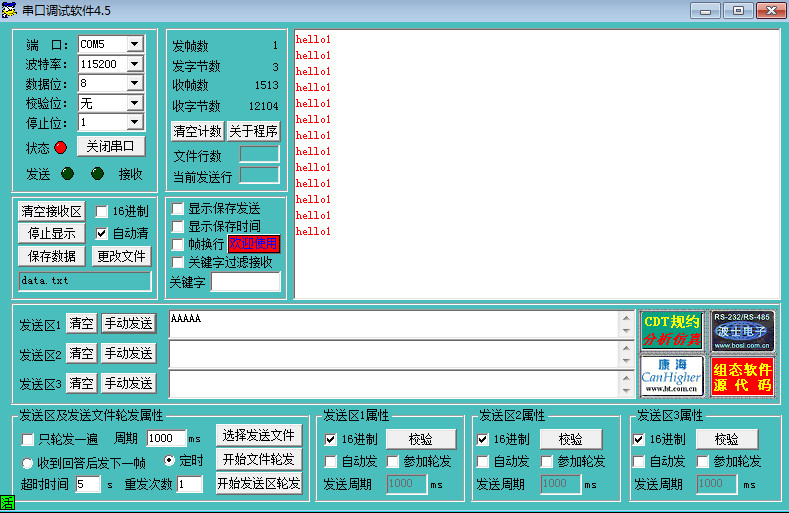This screenshot has height=513, width=789.
Task: Click 校验 button in 发送区2属性
Action: click(x=571, y=439)
